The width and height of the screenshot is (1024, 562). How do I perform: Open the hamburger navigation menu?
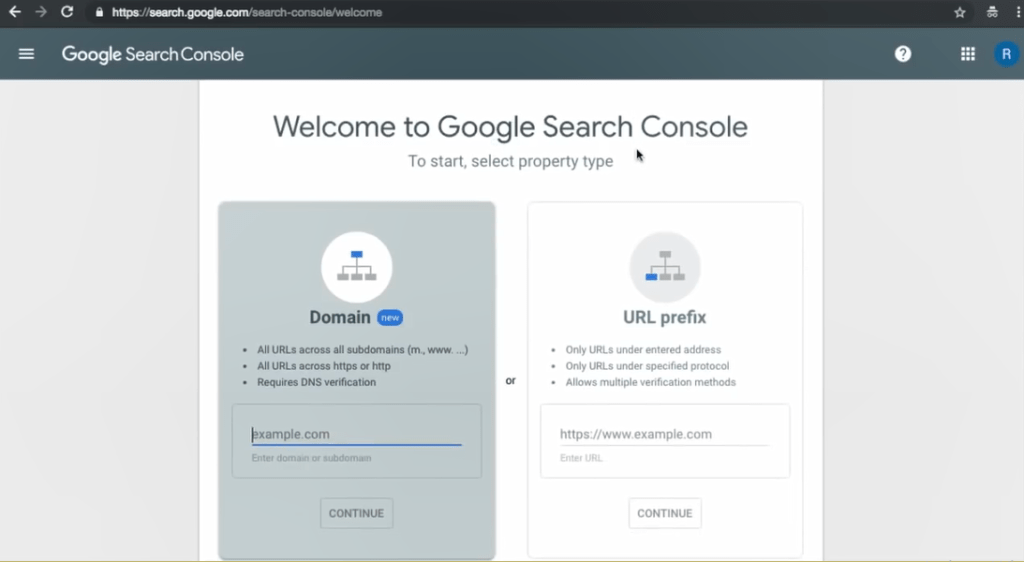pos(26,54)
